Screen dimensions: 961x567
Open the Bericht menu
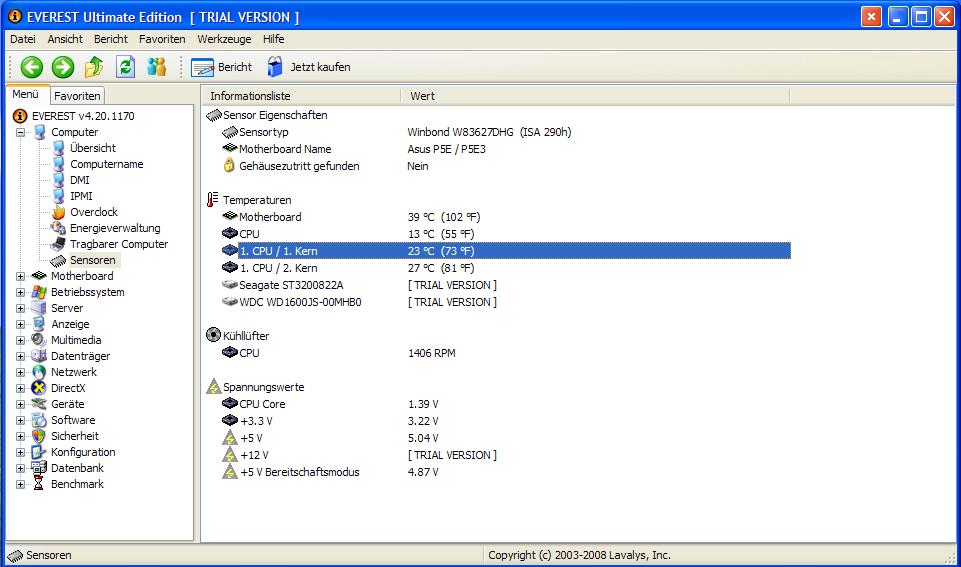pos(111,39)
